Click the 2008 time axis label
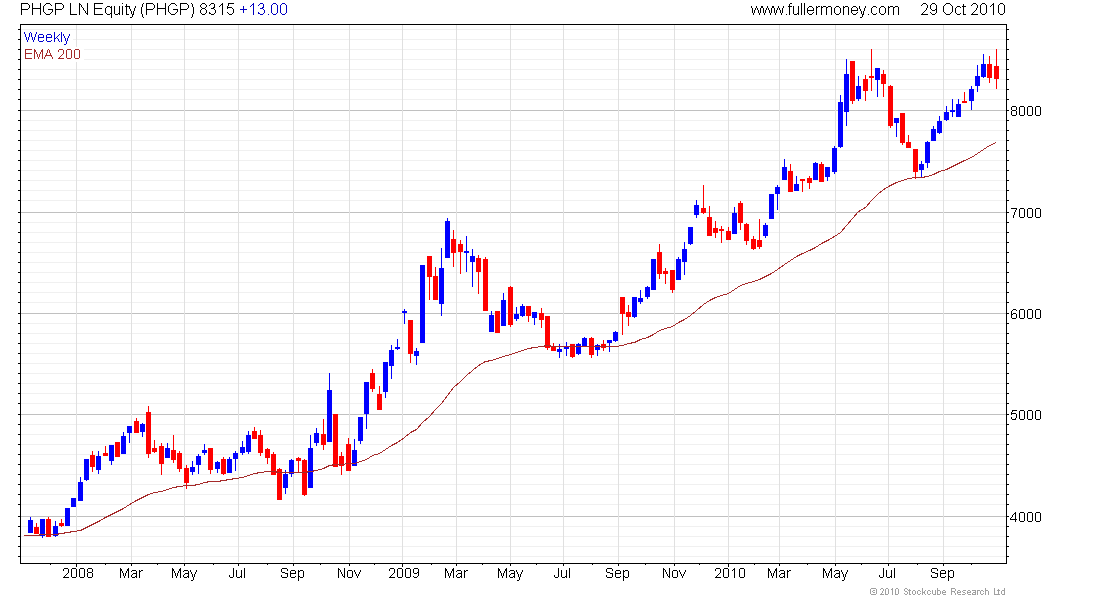The width and height of the screenshot is (1100, 600). [78, 573]
